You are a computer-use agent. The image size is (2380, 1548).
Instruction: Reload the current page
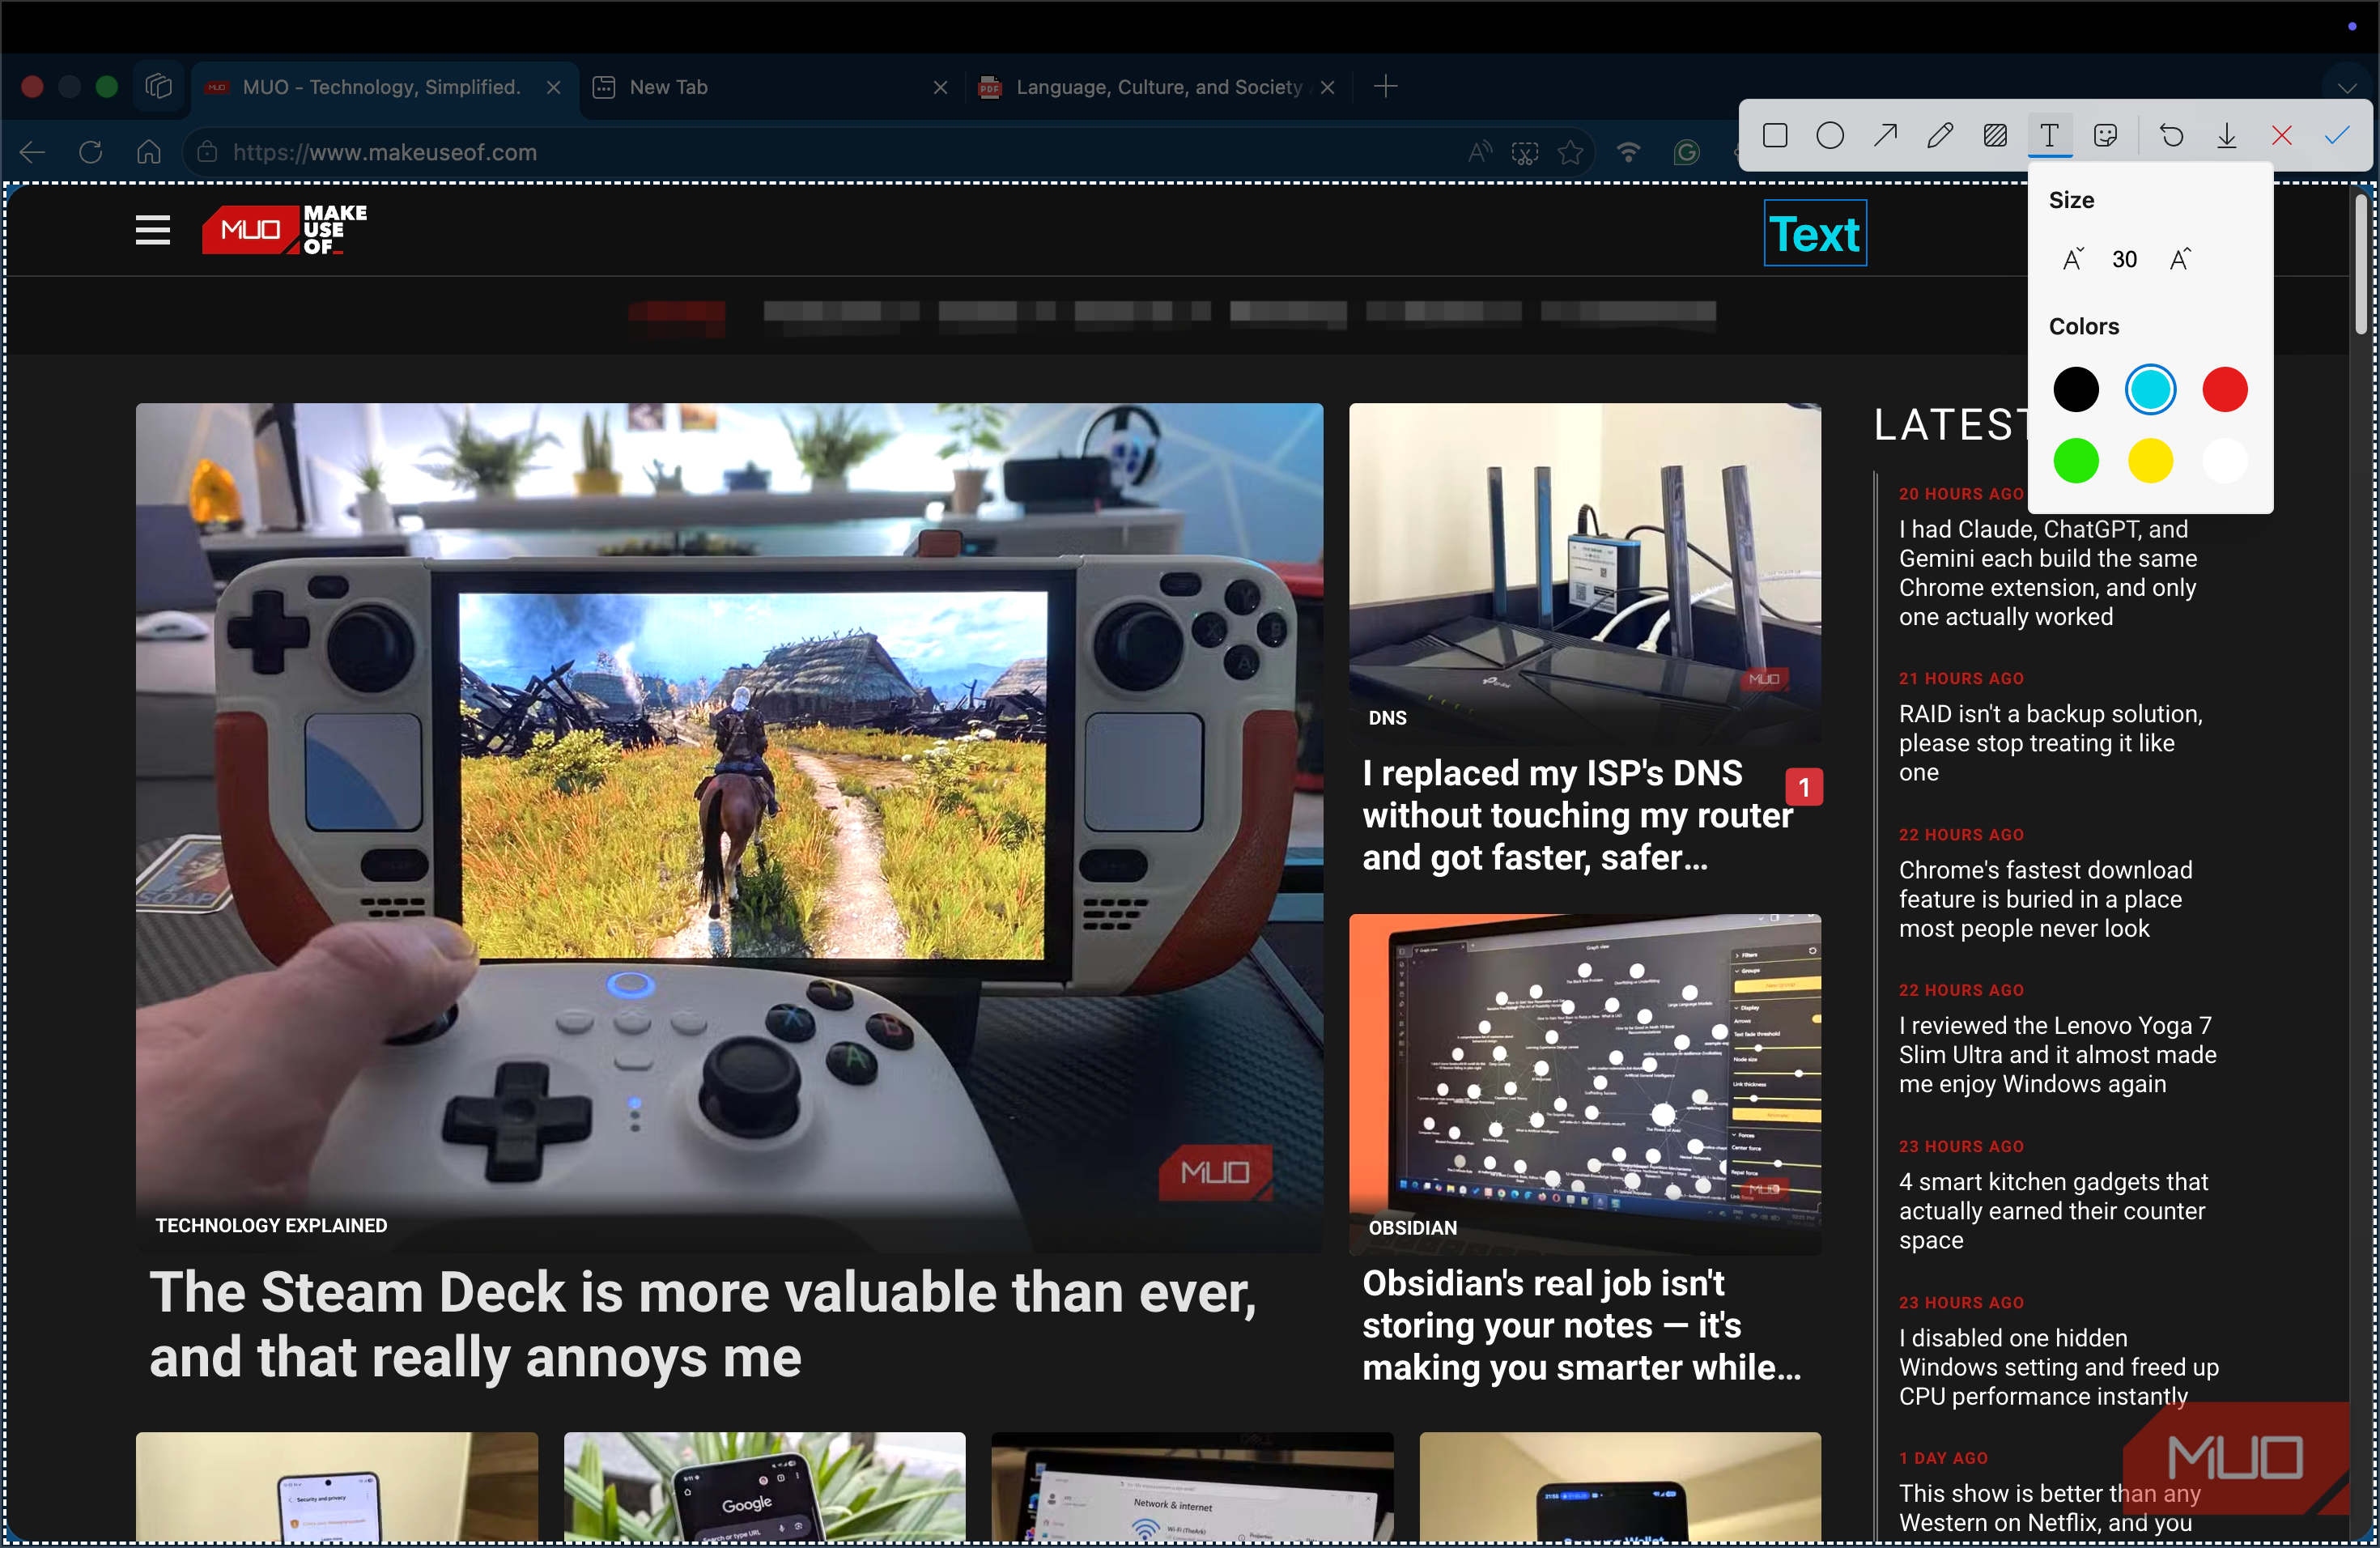[91, 152]
